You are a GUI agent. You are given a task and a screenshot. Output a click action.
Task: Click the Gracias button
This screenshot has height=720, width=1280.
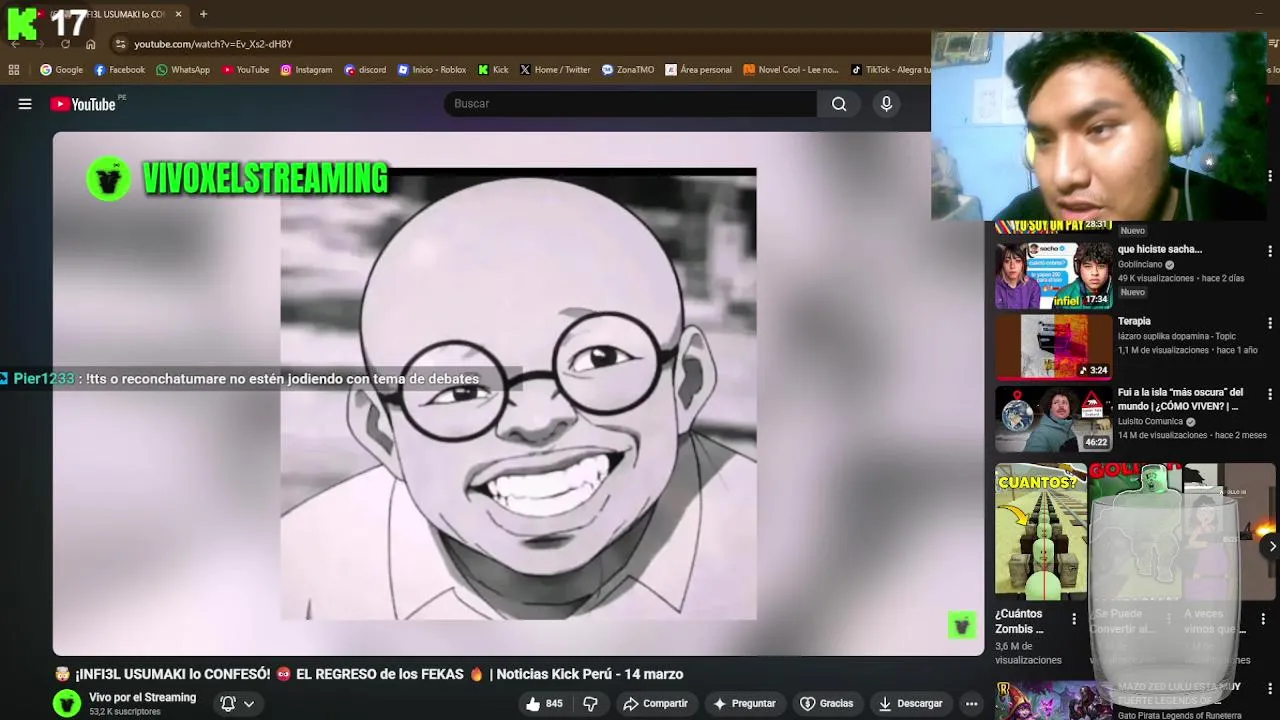pyautogui.click(x=826, y=704)
